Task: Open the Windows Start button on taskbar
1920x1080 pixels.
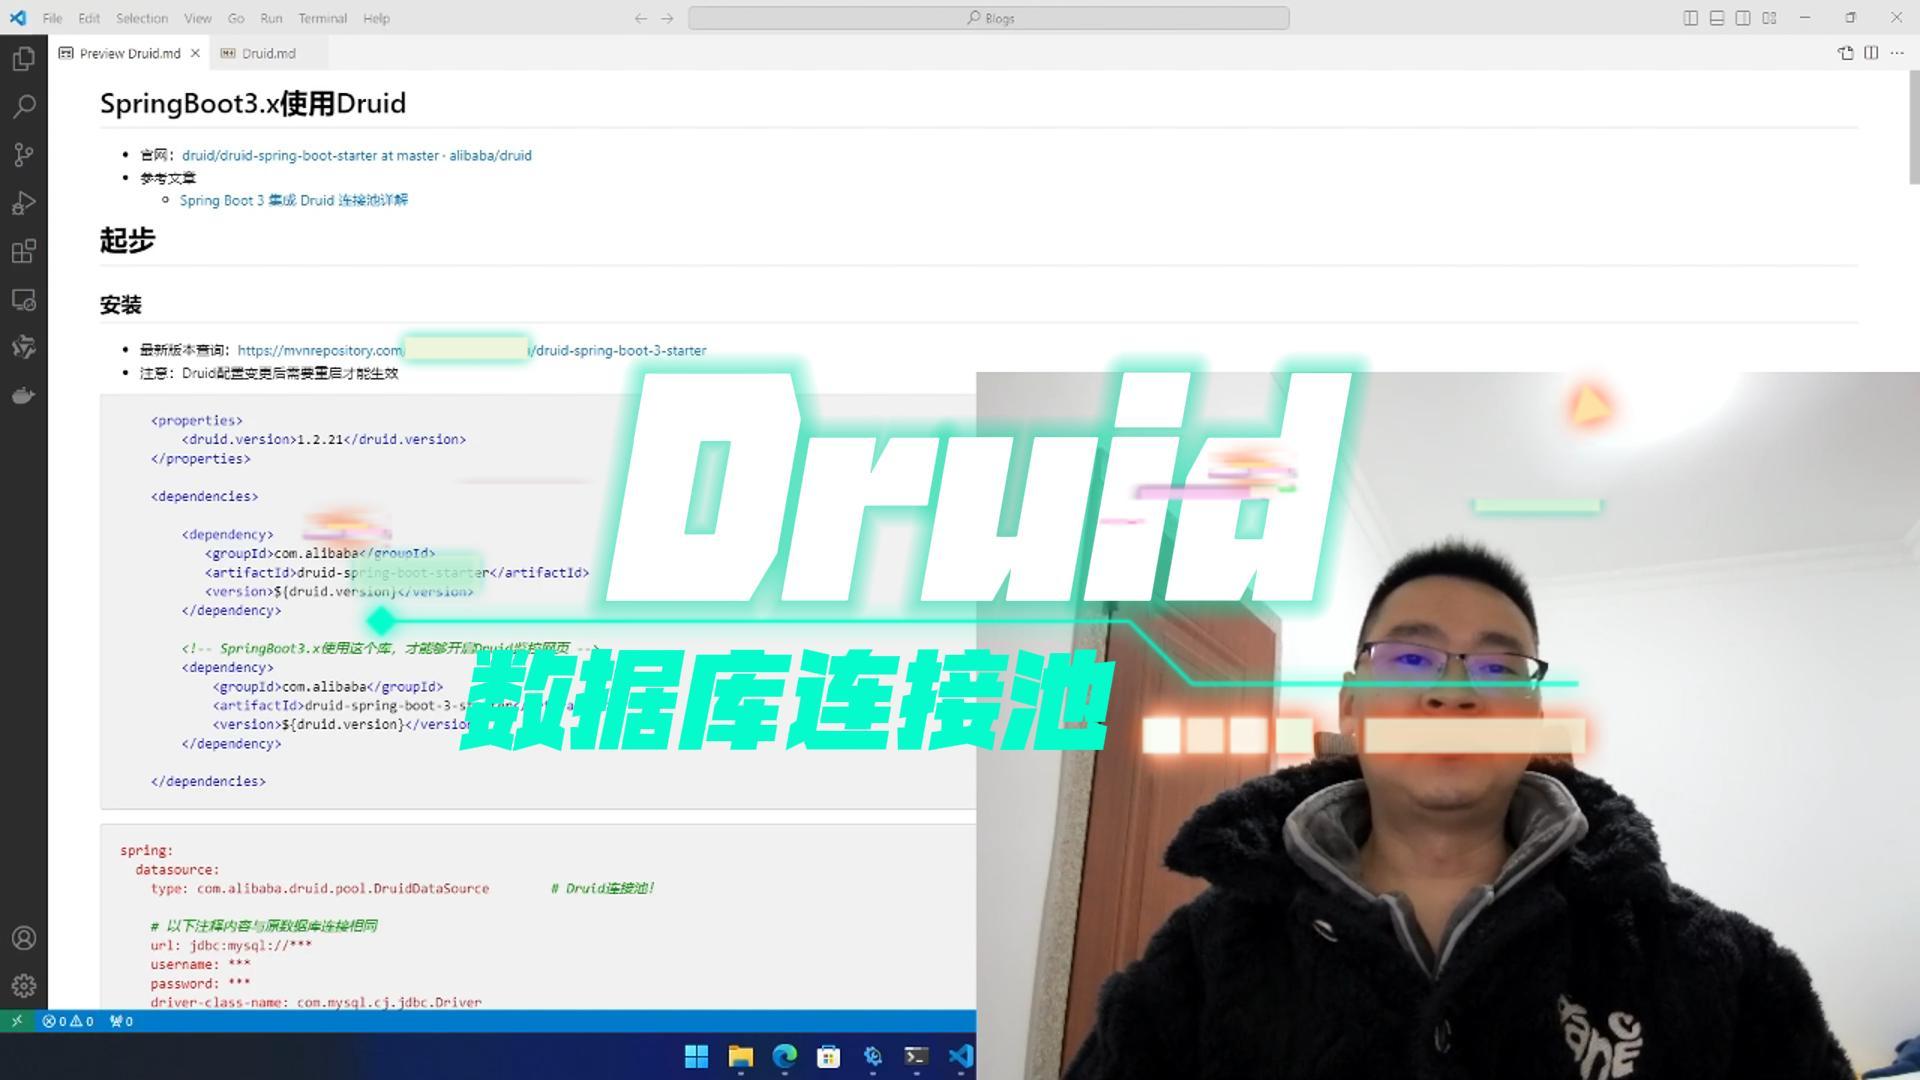Action: click(696, 1056)
